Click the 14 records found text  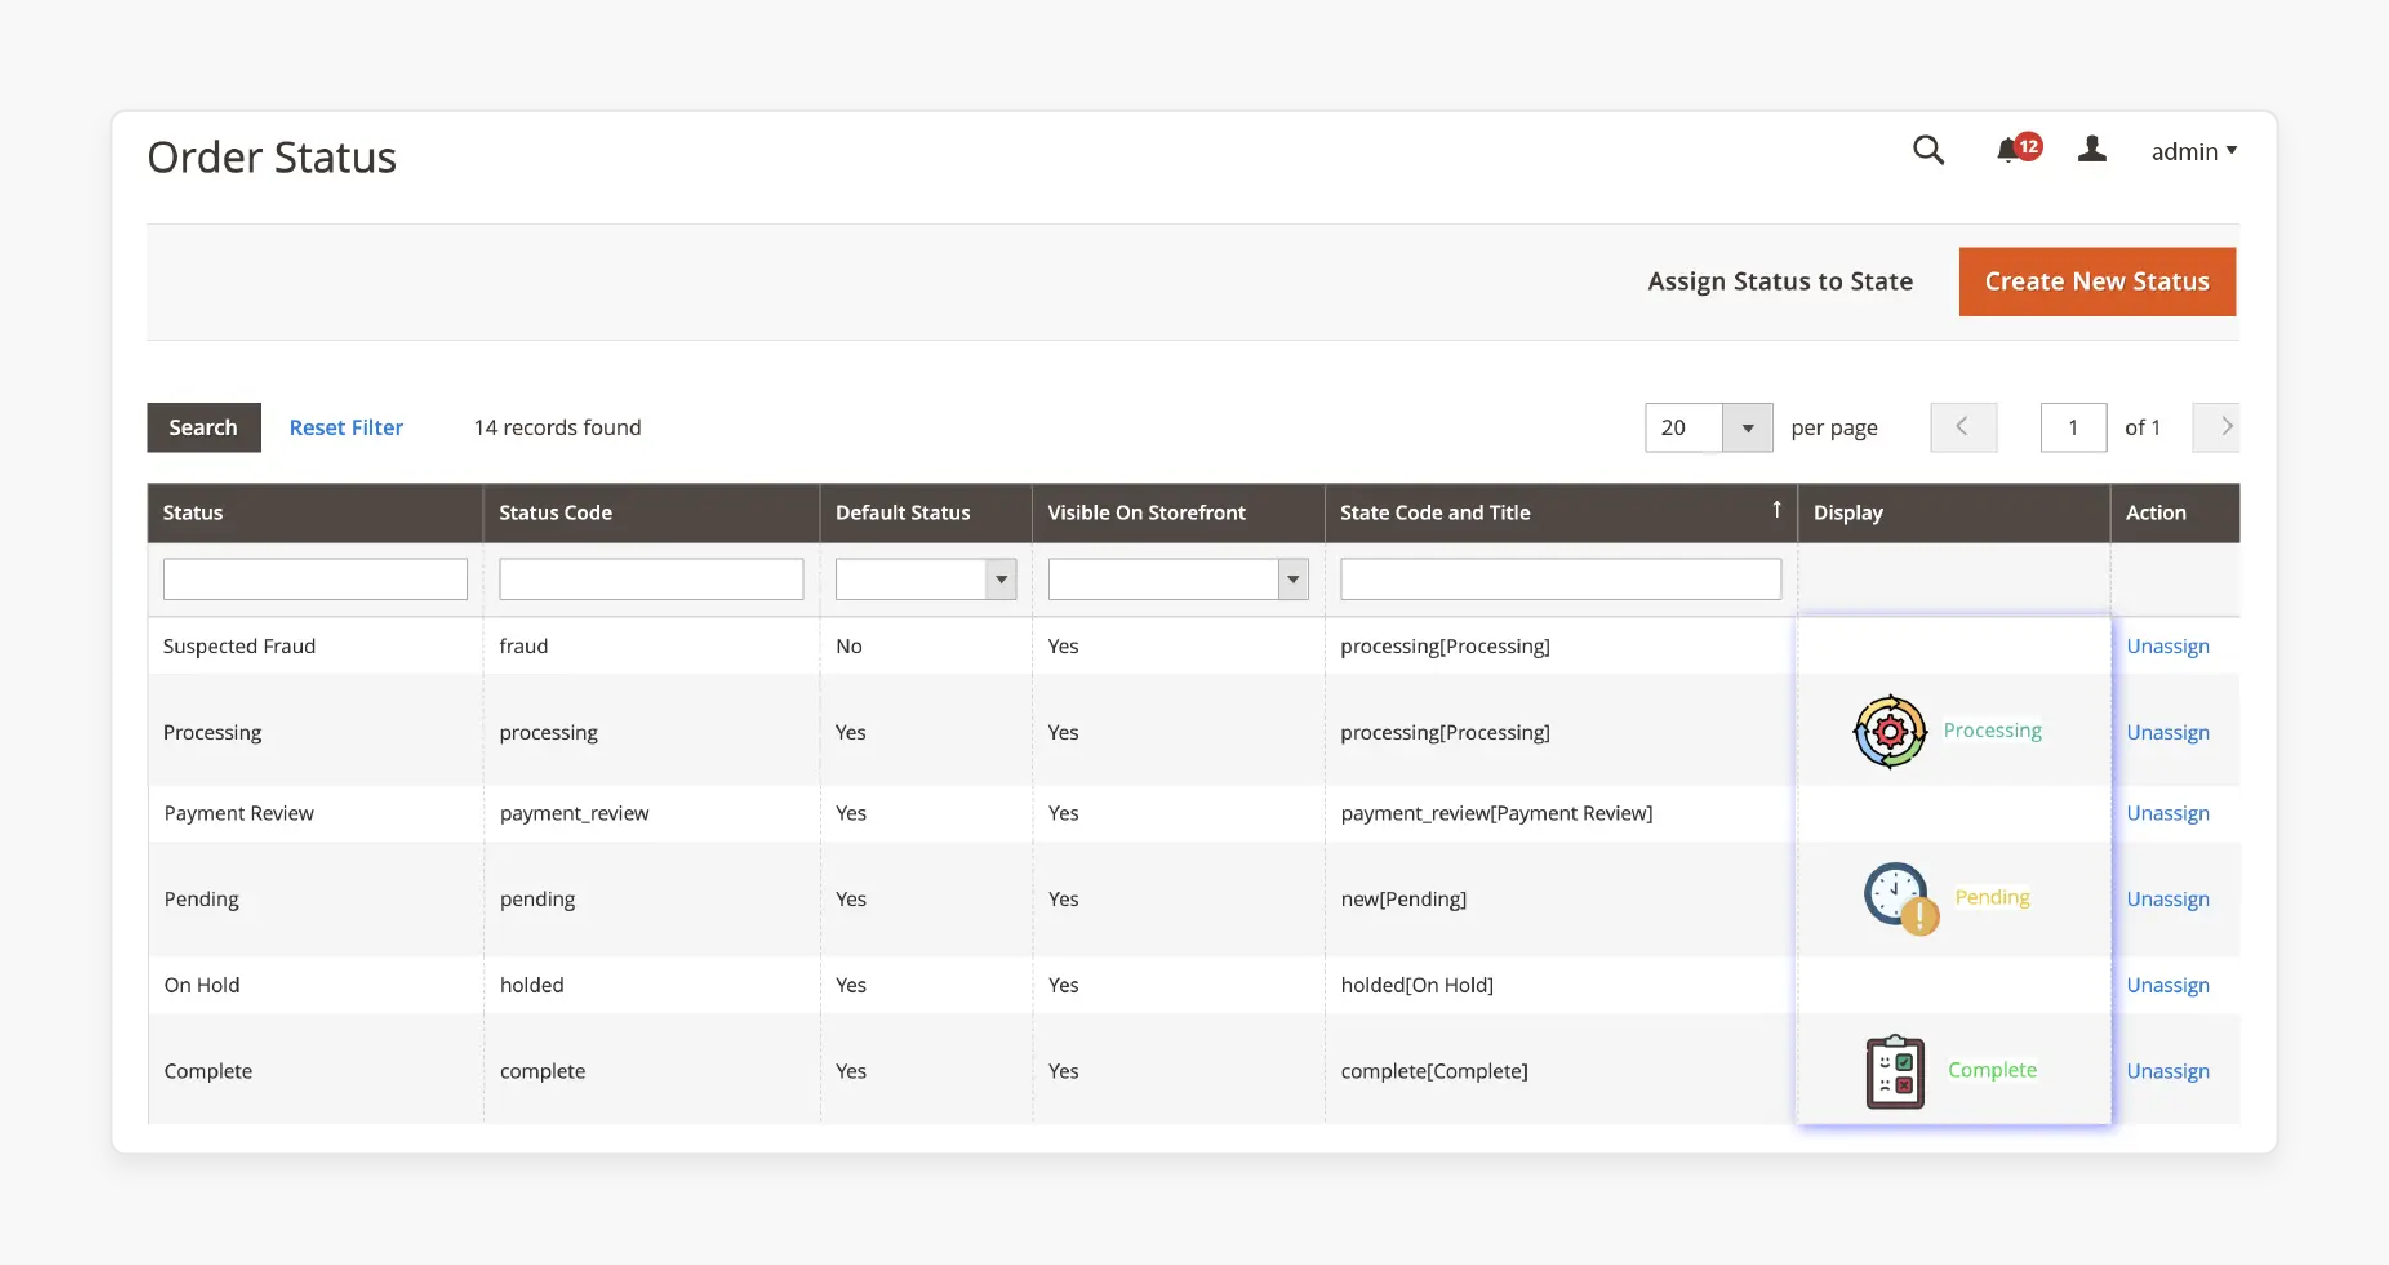click(x=558, y=428)
